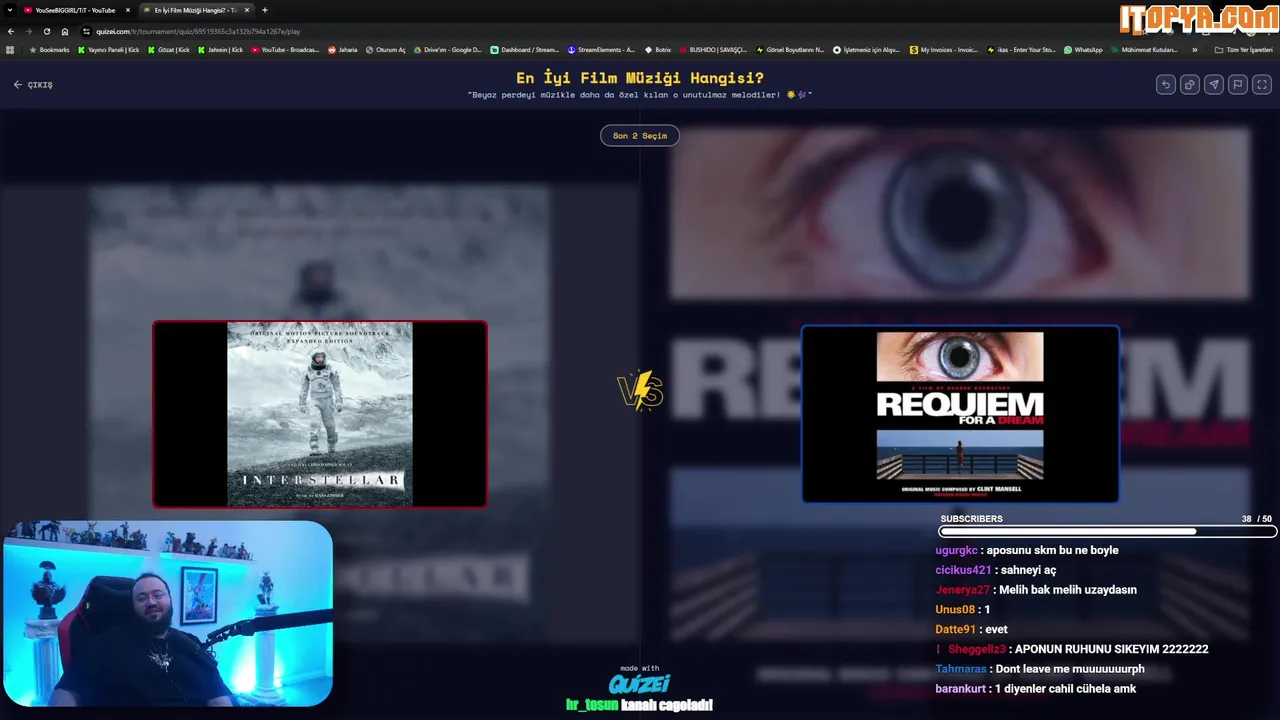This screenshot has width=1280, height=720.
Task: Expand hidden bookmarks overflow chevron
Action: click(1194, 49)
